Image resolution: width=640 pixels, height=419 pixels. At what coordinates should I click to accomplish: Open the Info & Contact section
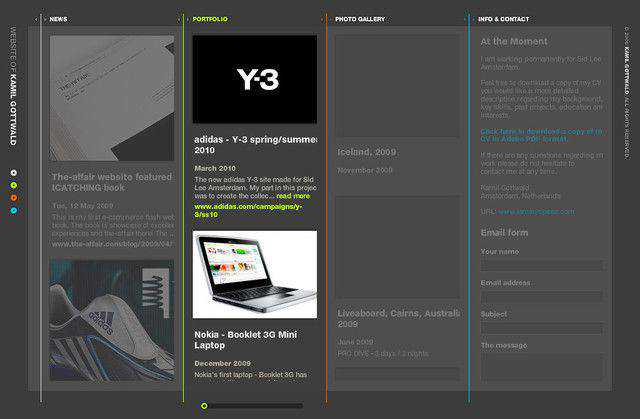(504, 19)
